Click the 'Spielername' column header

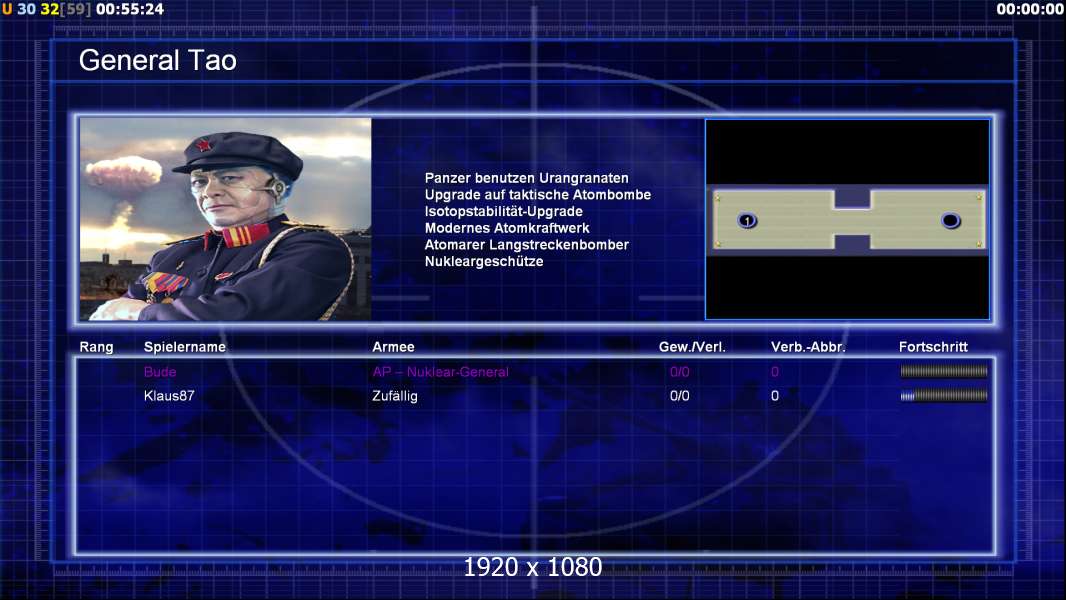pos(184,347)
